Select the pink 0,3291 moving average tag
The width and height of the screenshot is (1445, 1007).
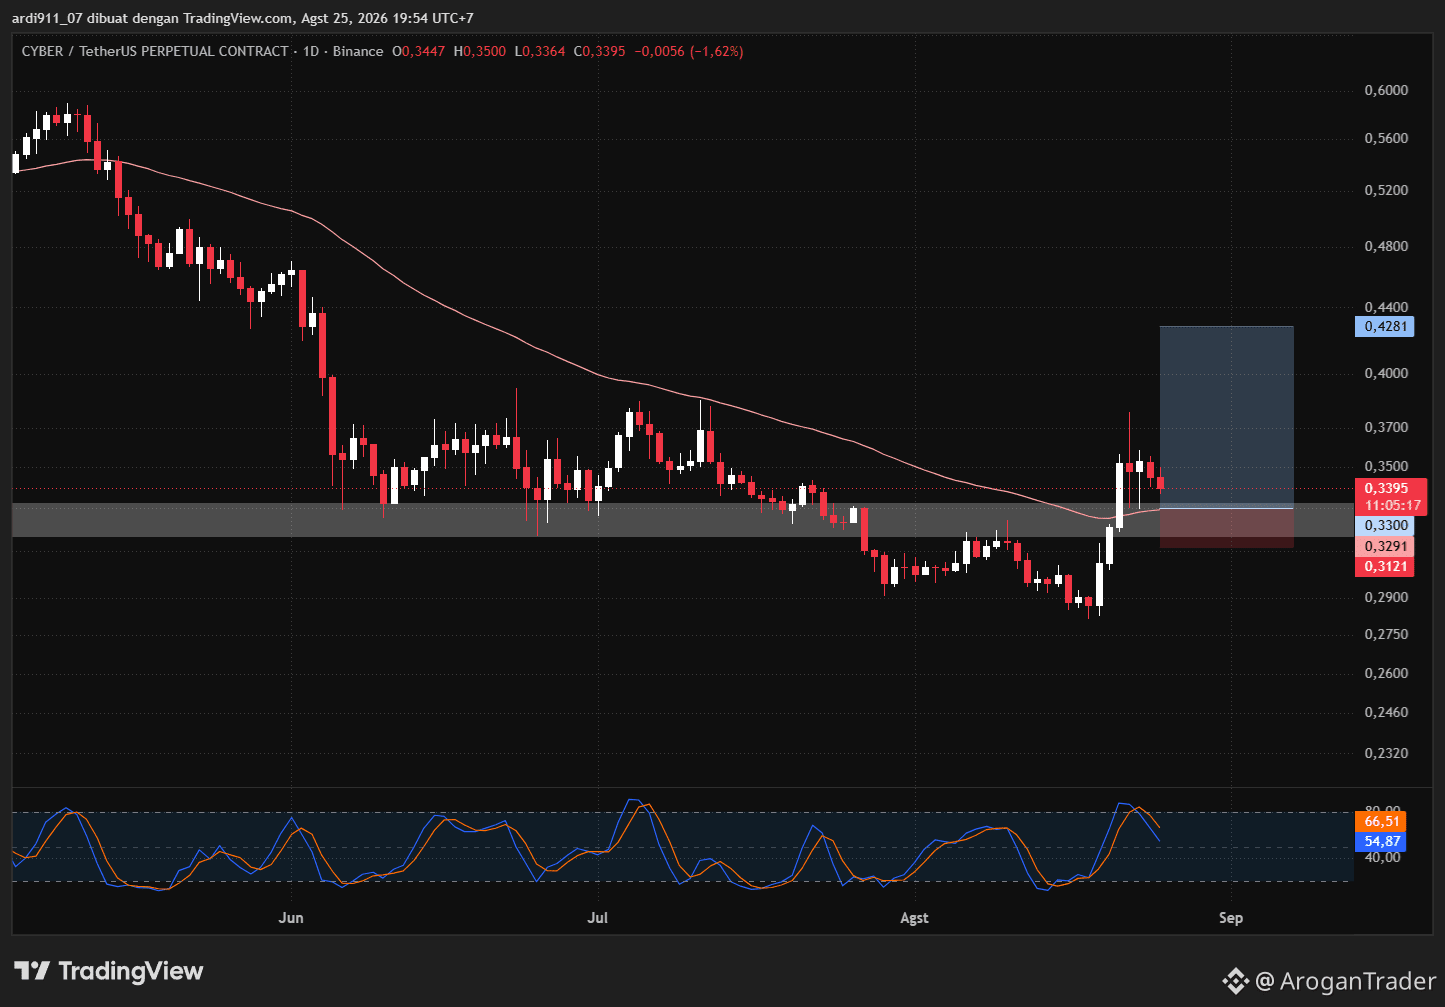coord(1384,547)
